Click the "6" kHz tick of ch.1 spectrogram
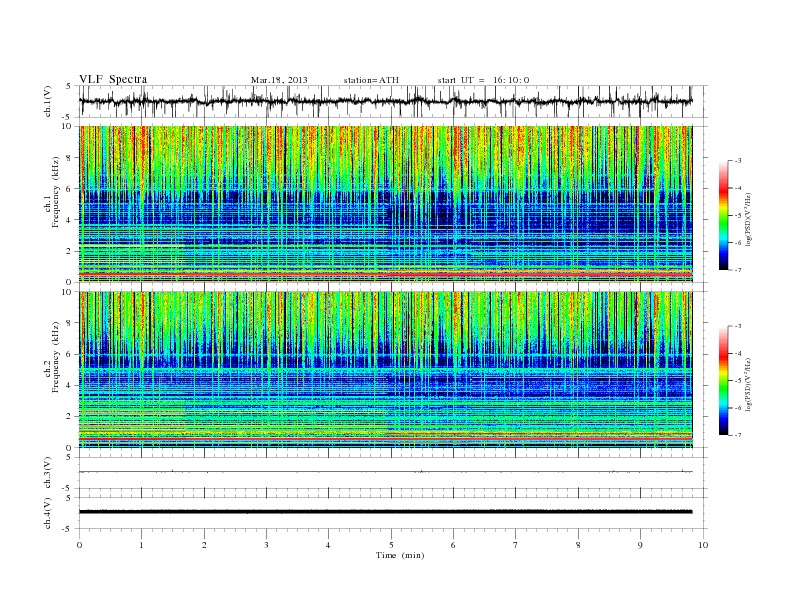This screenshot has width=792, height=612. click(69, 188)
